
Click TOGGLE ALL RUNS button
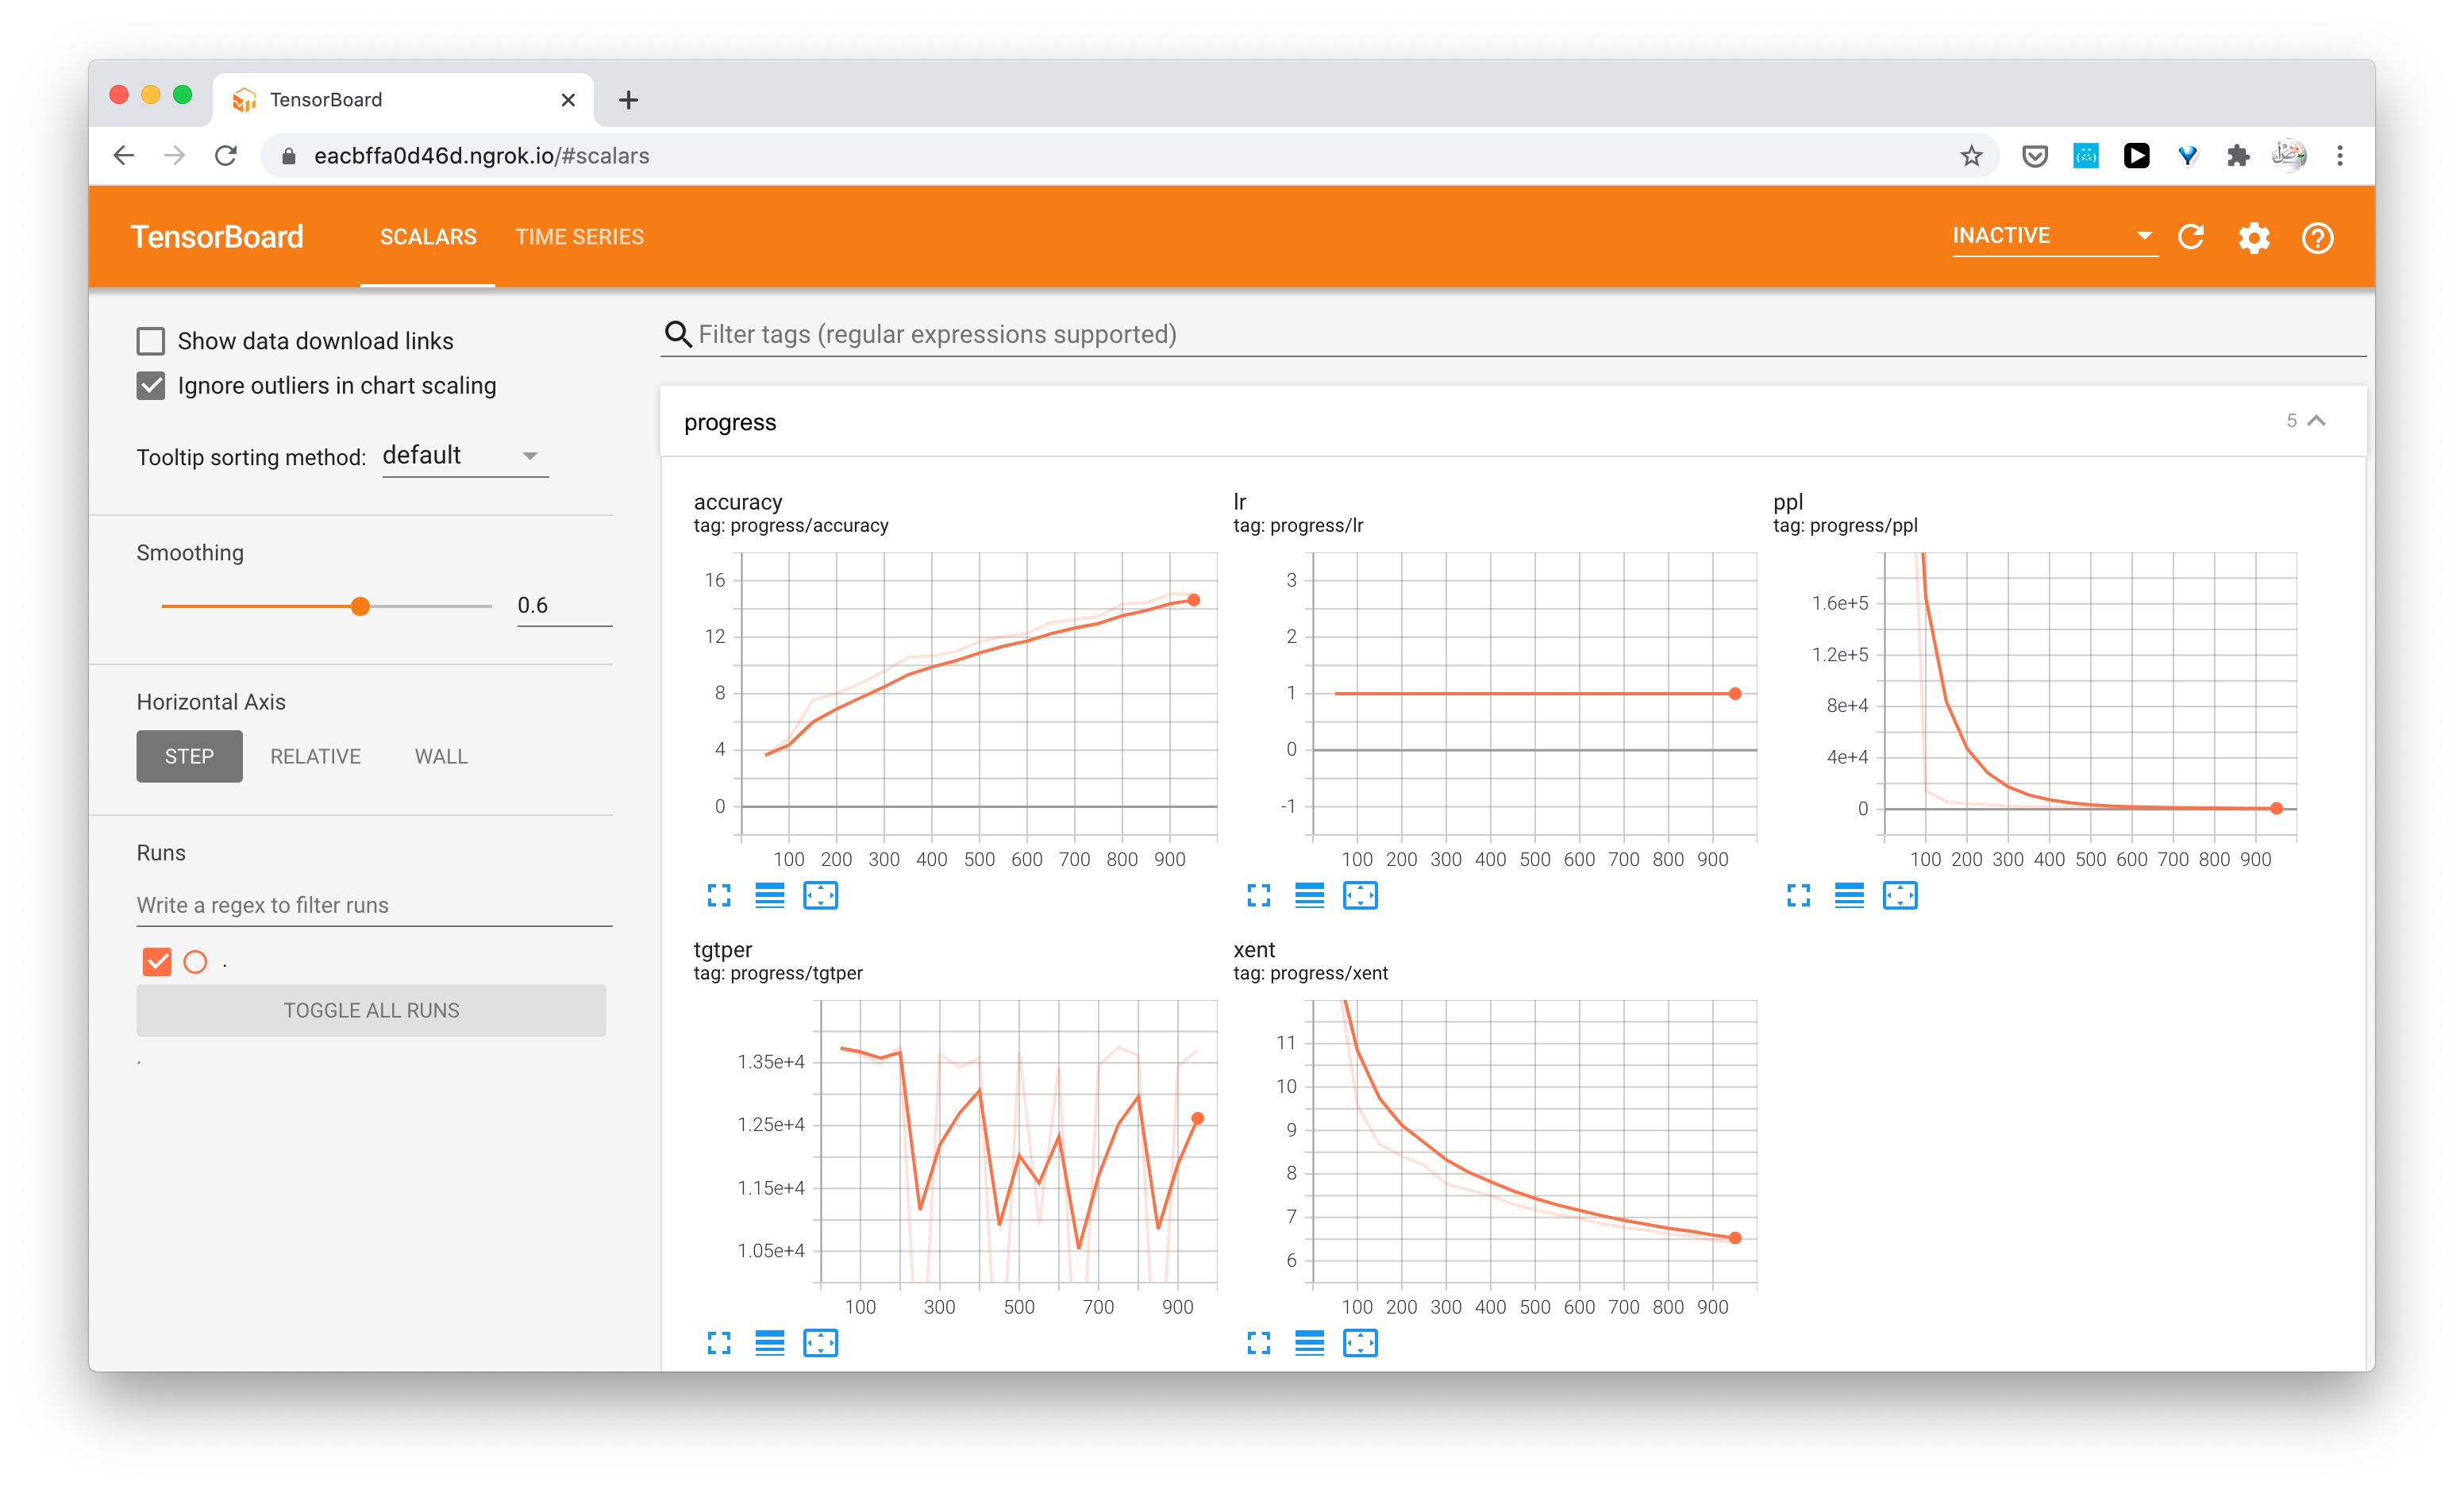[371, 1010]
